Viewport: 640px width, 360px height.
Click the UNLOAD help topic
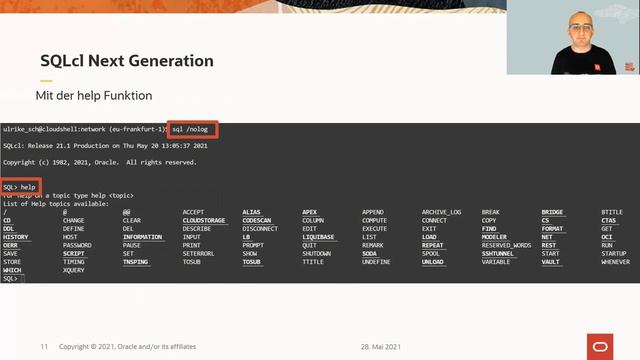point(433,262)
